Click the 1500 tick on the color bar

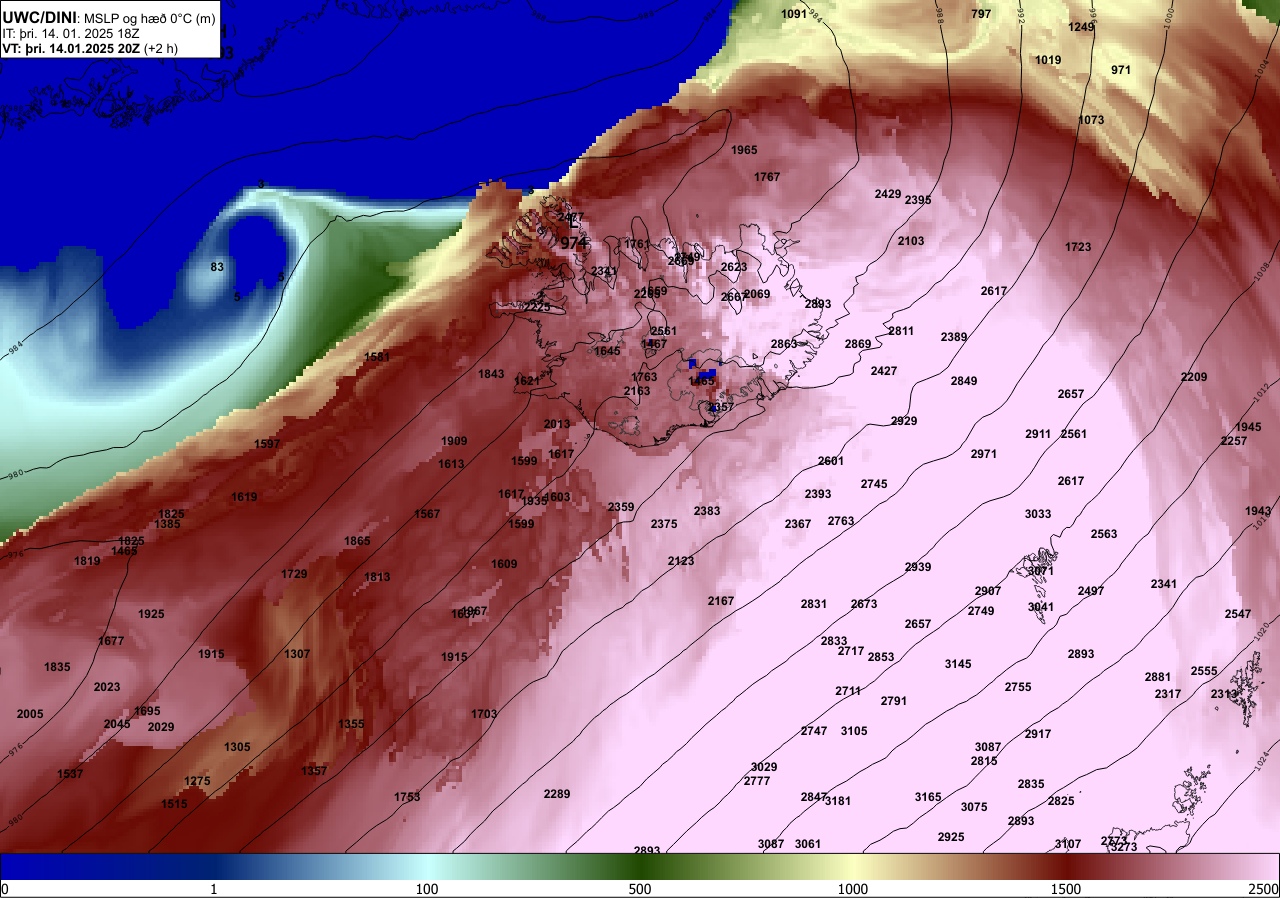[1066, 889]
